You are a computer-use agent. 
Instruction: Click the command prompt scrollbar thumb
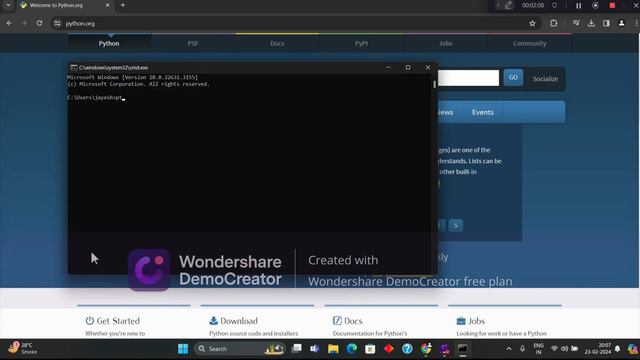[x=434, y=84]
